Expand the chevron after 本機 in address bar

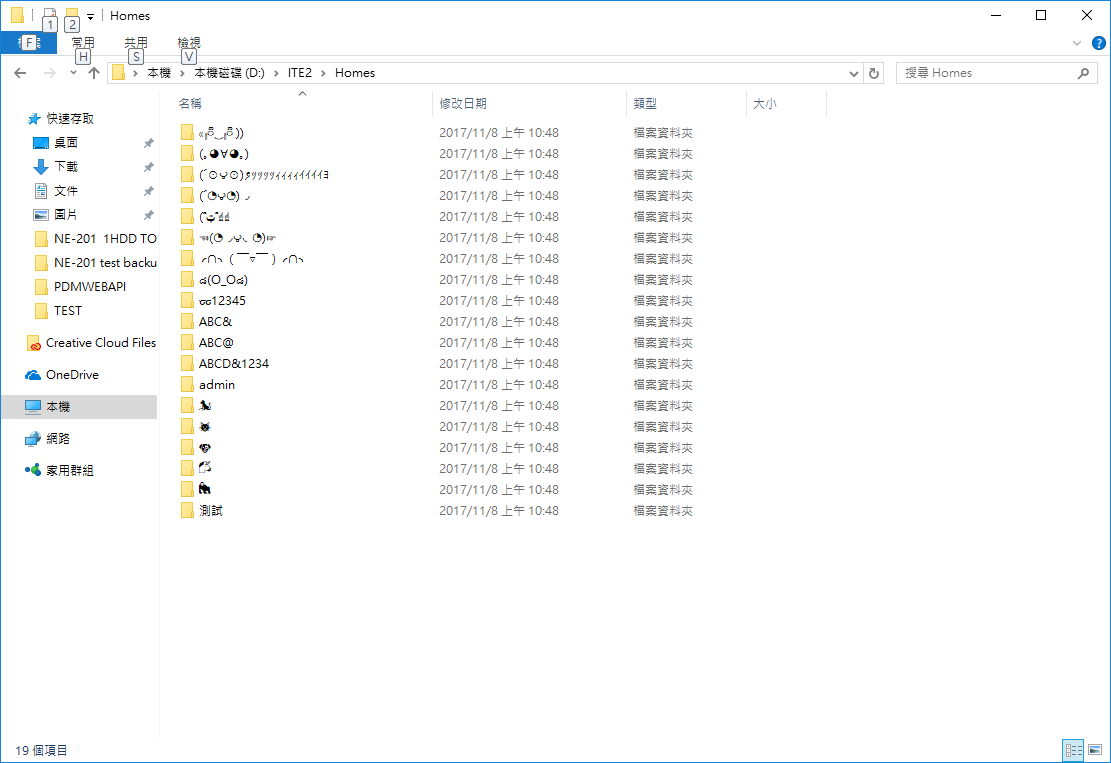click(183, 73)
